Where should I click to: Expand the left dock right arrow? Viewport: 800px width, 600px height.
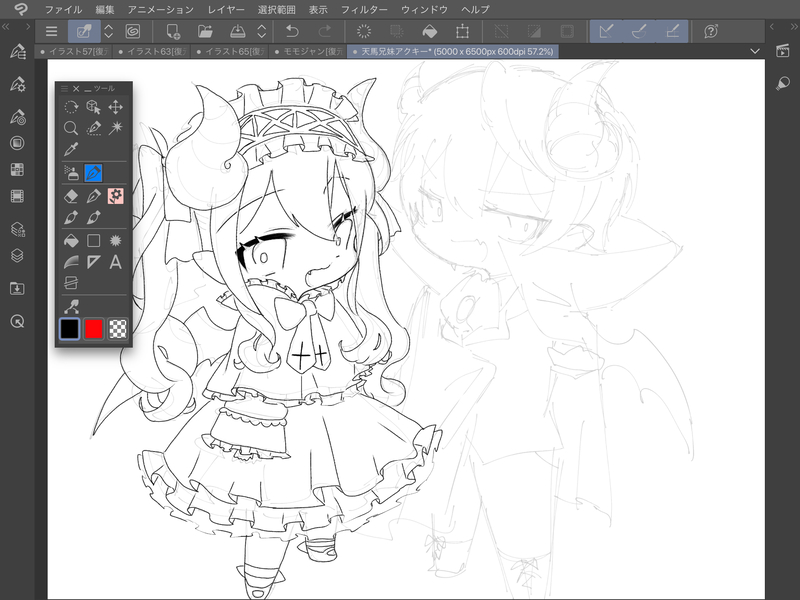[x=28, y=27]
